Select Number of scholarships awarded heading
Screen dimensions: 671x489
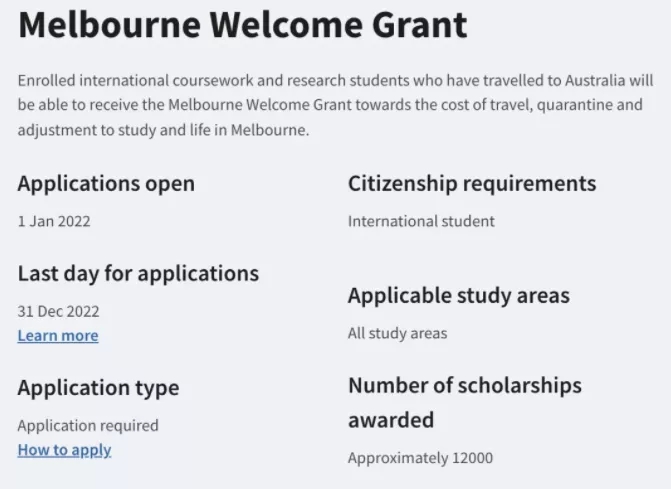[465, 403]
